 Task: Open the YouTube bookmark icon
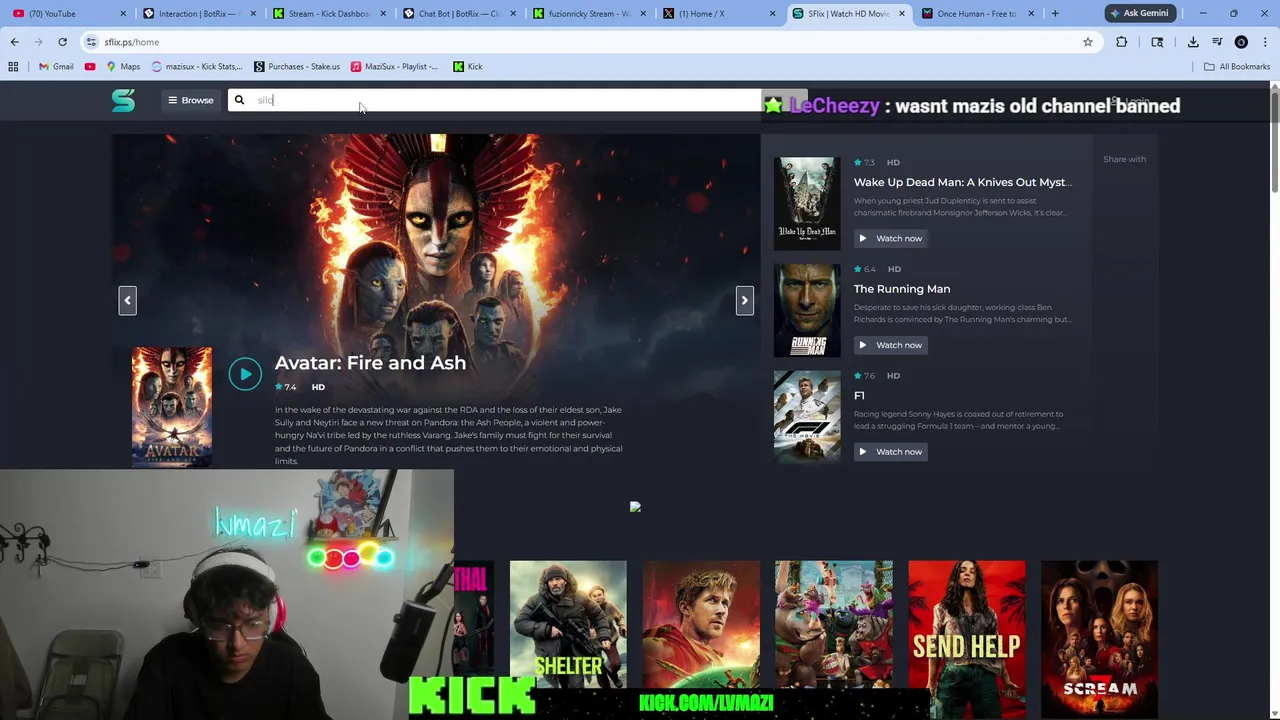(90, 67)
